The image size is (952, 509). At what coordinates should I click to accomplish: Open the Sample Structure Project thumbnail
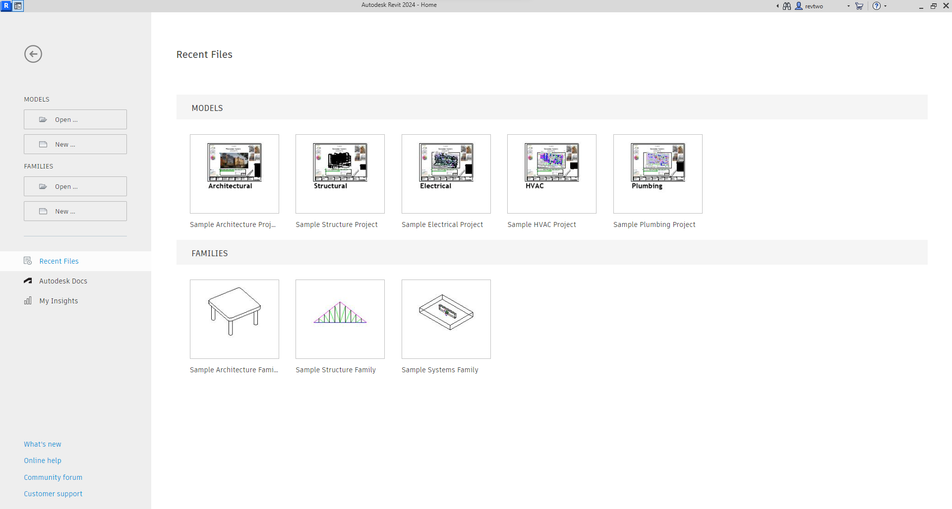coord(340,174)
